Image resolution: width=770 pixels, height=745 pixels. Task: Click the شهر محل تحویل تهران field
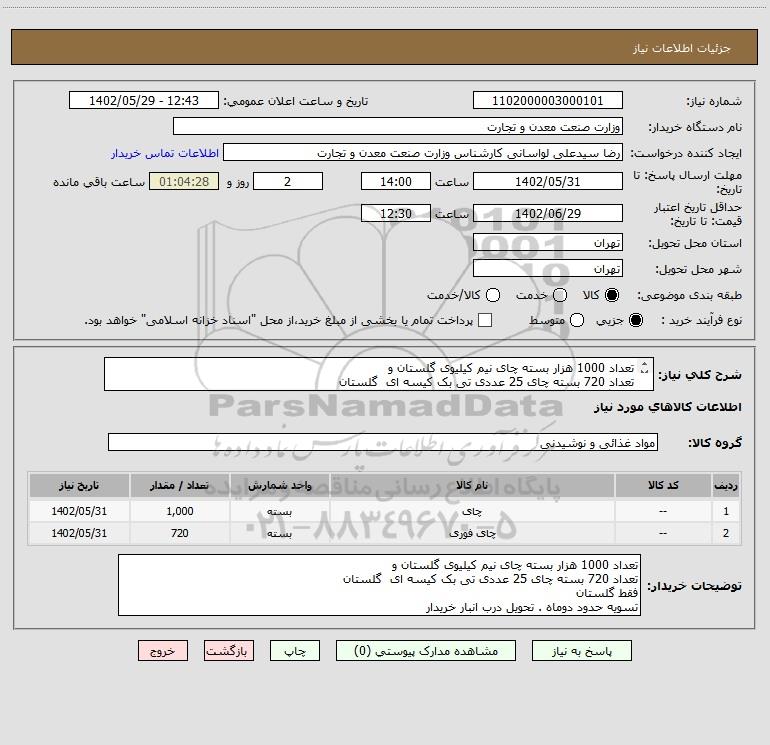(548, 268)
